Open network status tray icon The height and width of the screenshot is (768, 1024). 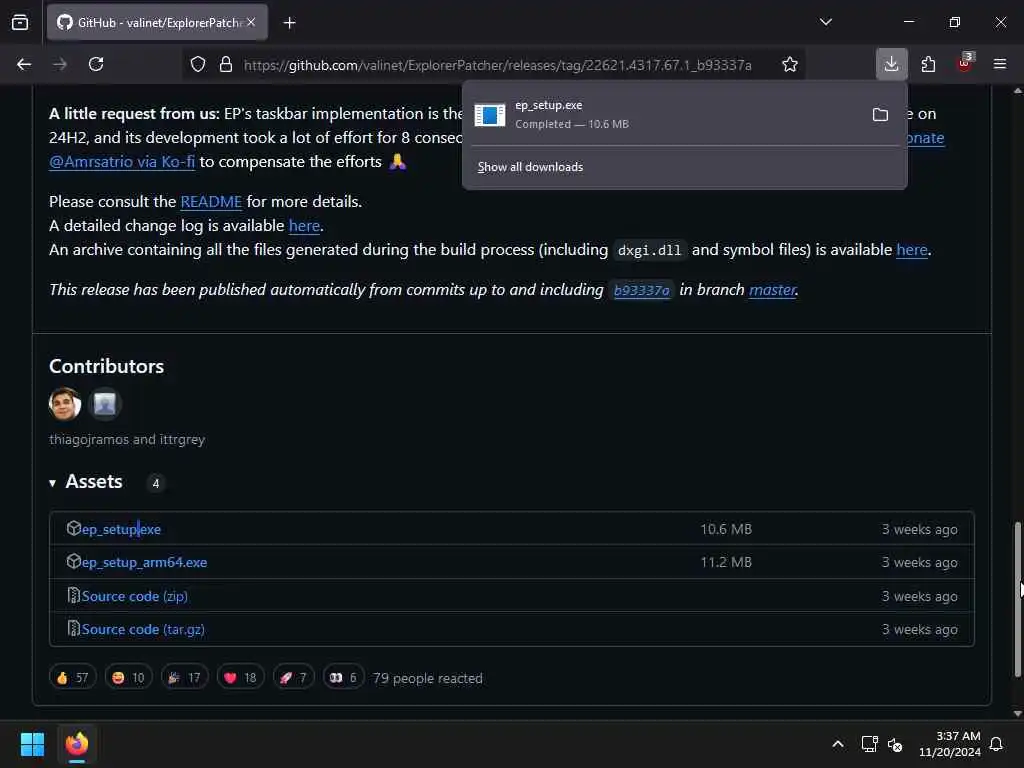(869, 744)
